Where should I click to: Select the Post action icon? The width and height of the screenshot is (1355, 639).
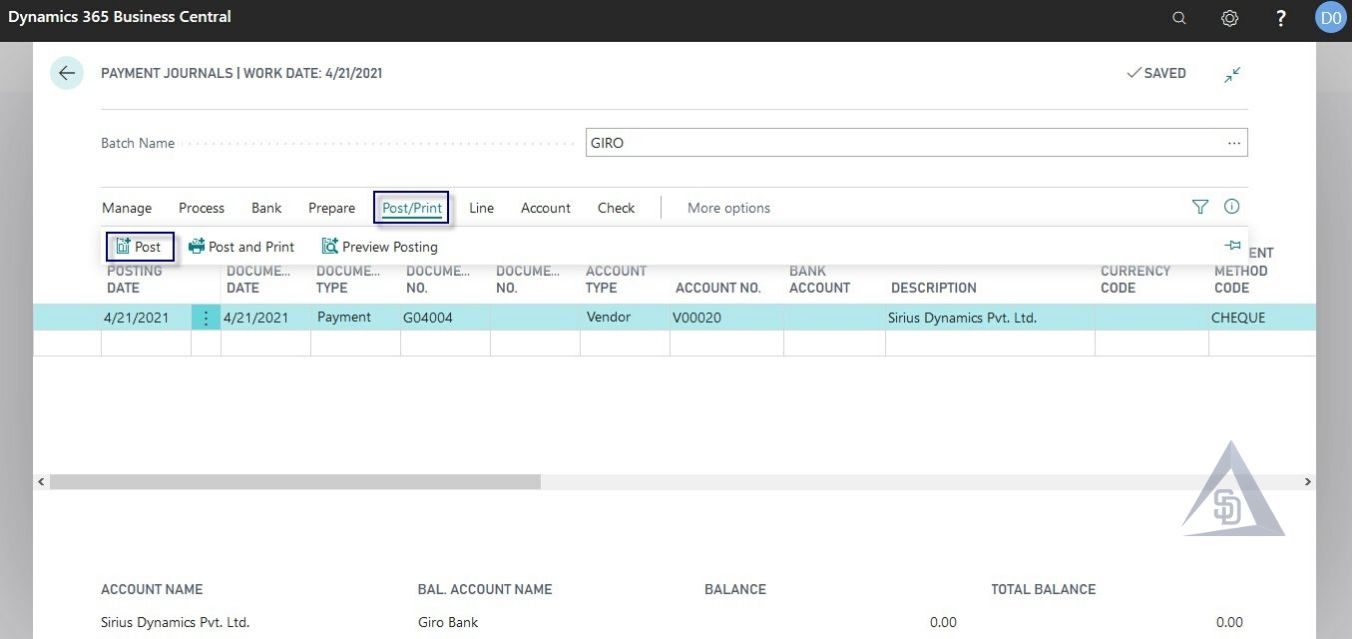pyautogui.click(x=139, y=246)
